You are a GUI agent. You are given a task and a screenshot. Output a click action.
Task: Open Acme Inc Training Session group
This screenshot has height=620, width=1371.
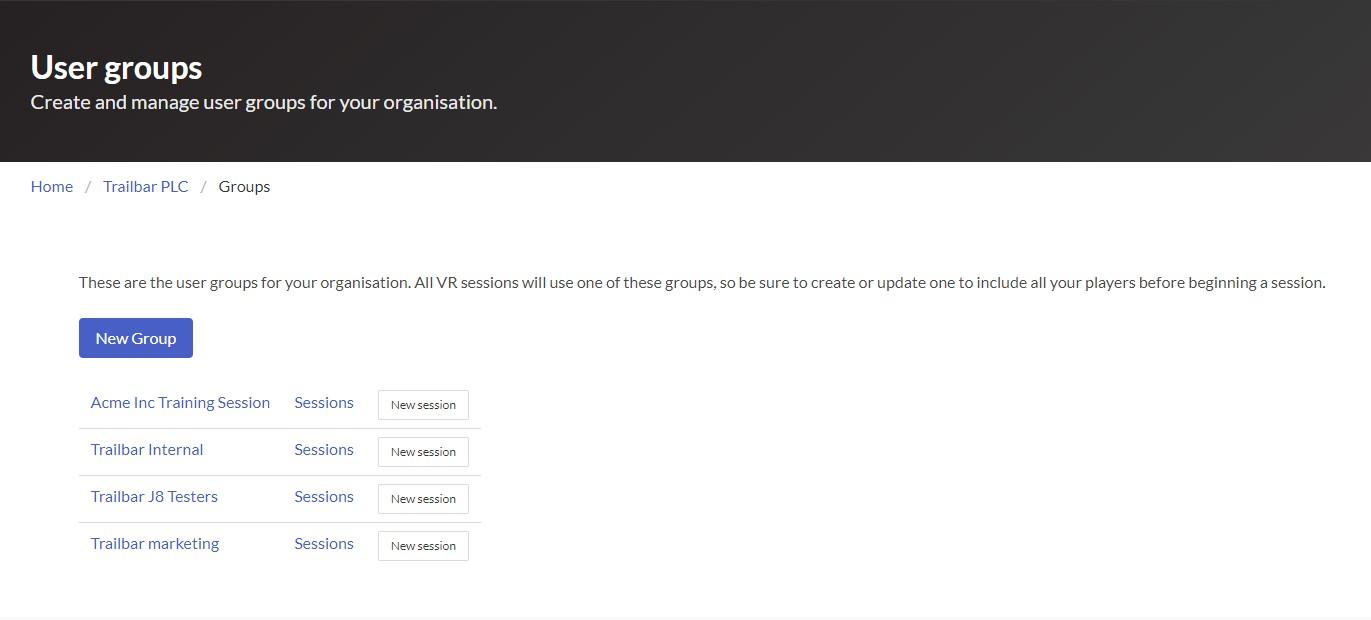tap(180, 402)
